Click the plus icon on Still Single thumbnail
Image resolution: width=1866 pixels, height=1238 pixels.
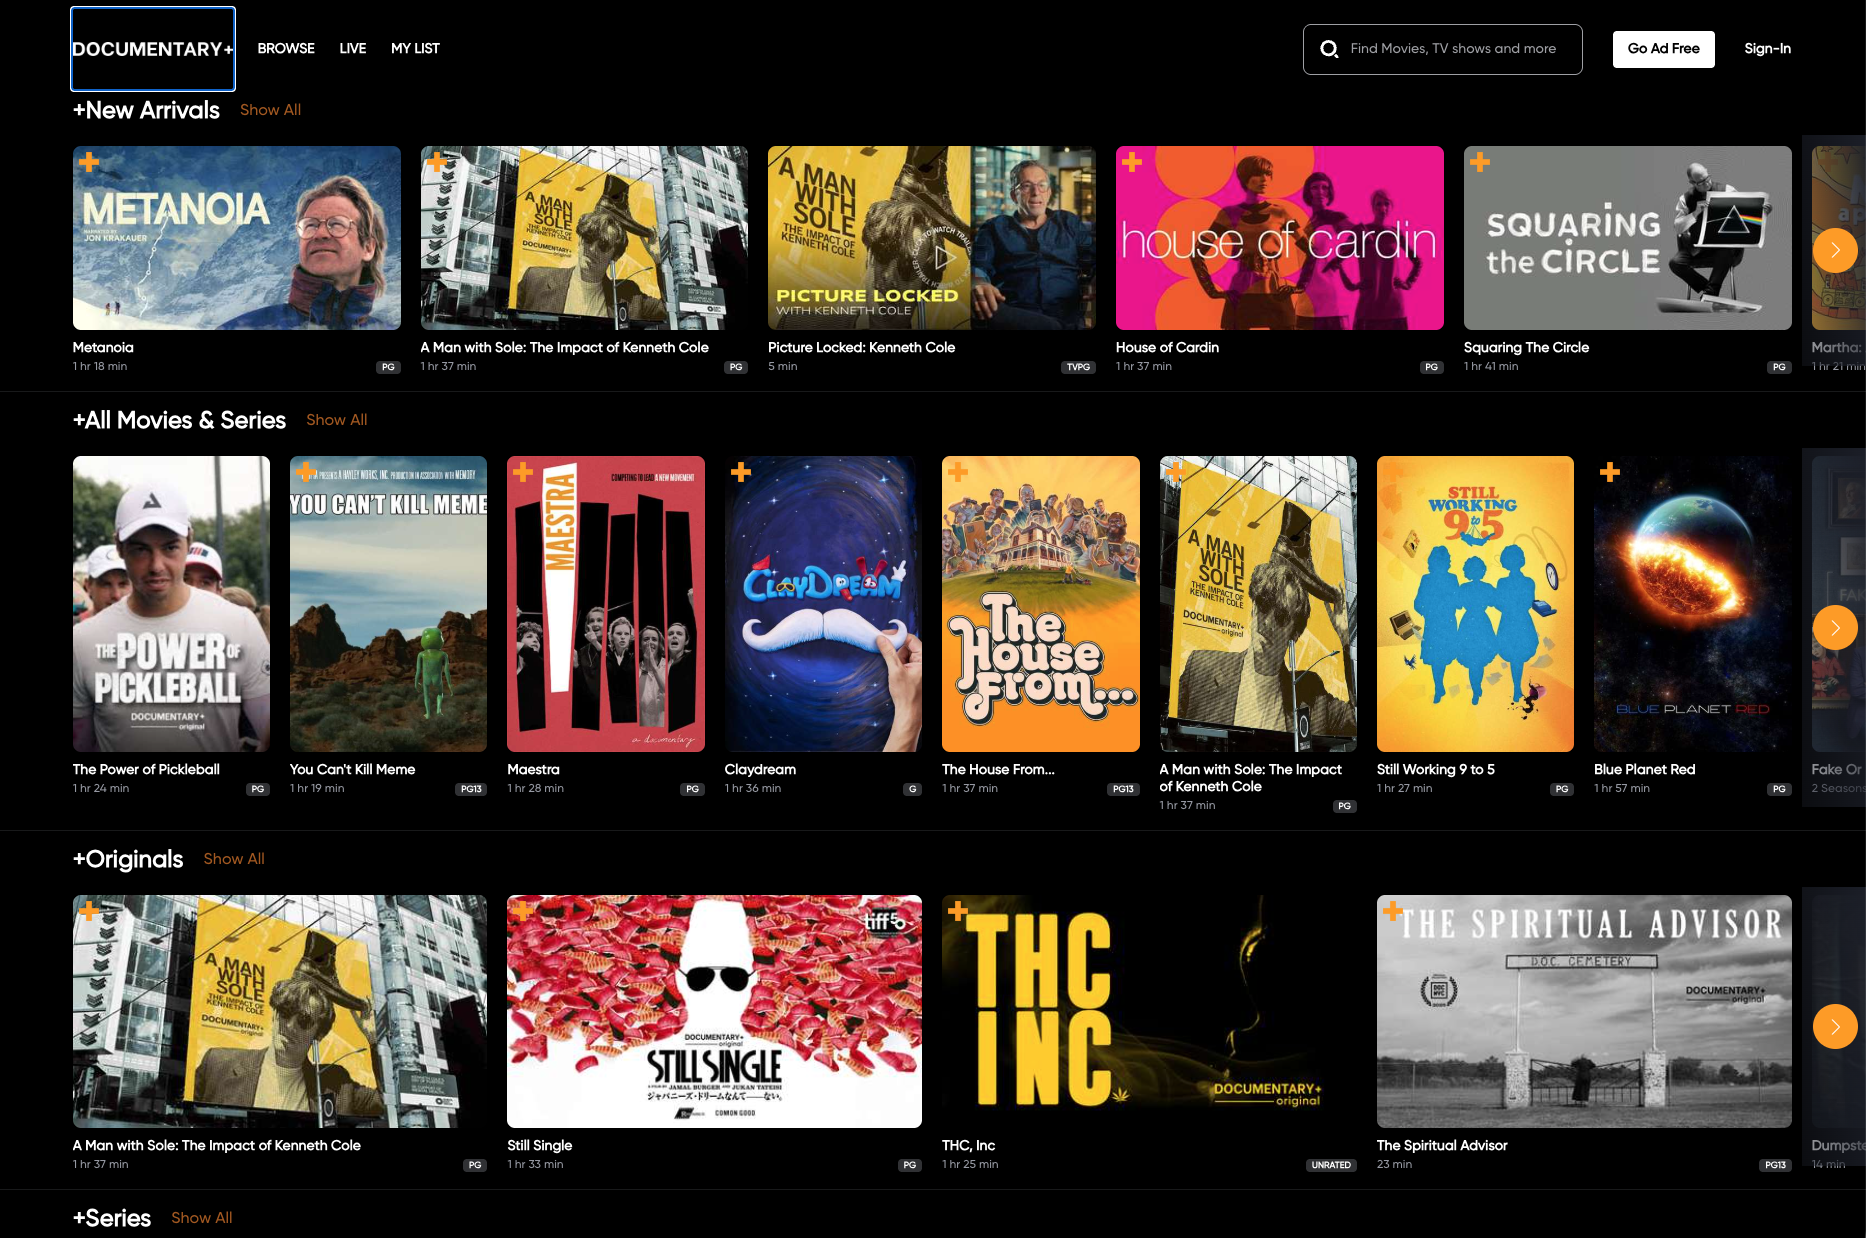[x=523, y=911]
